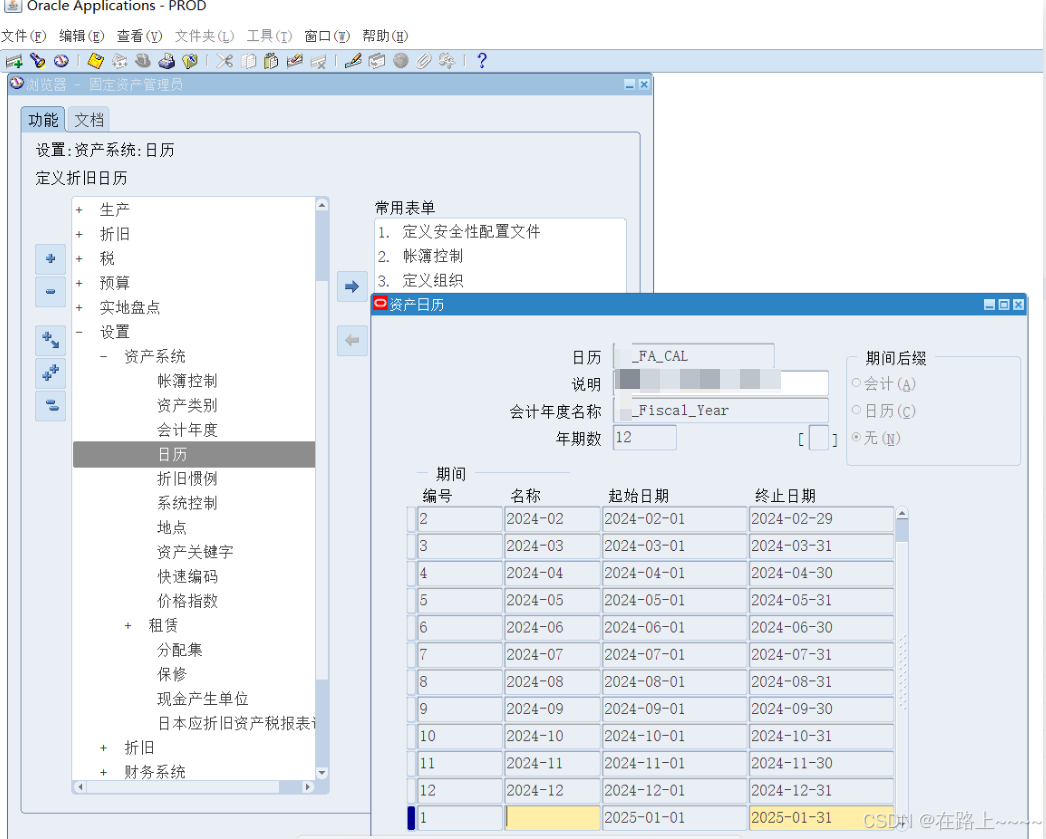Open 3. 定义组织 in the 常用表单 list
The height and width of the screenshot is (839, 1046).
(x=420, y=281)
